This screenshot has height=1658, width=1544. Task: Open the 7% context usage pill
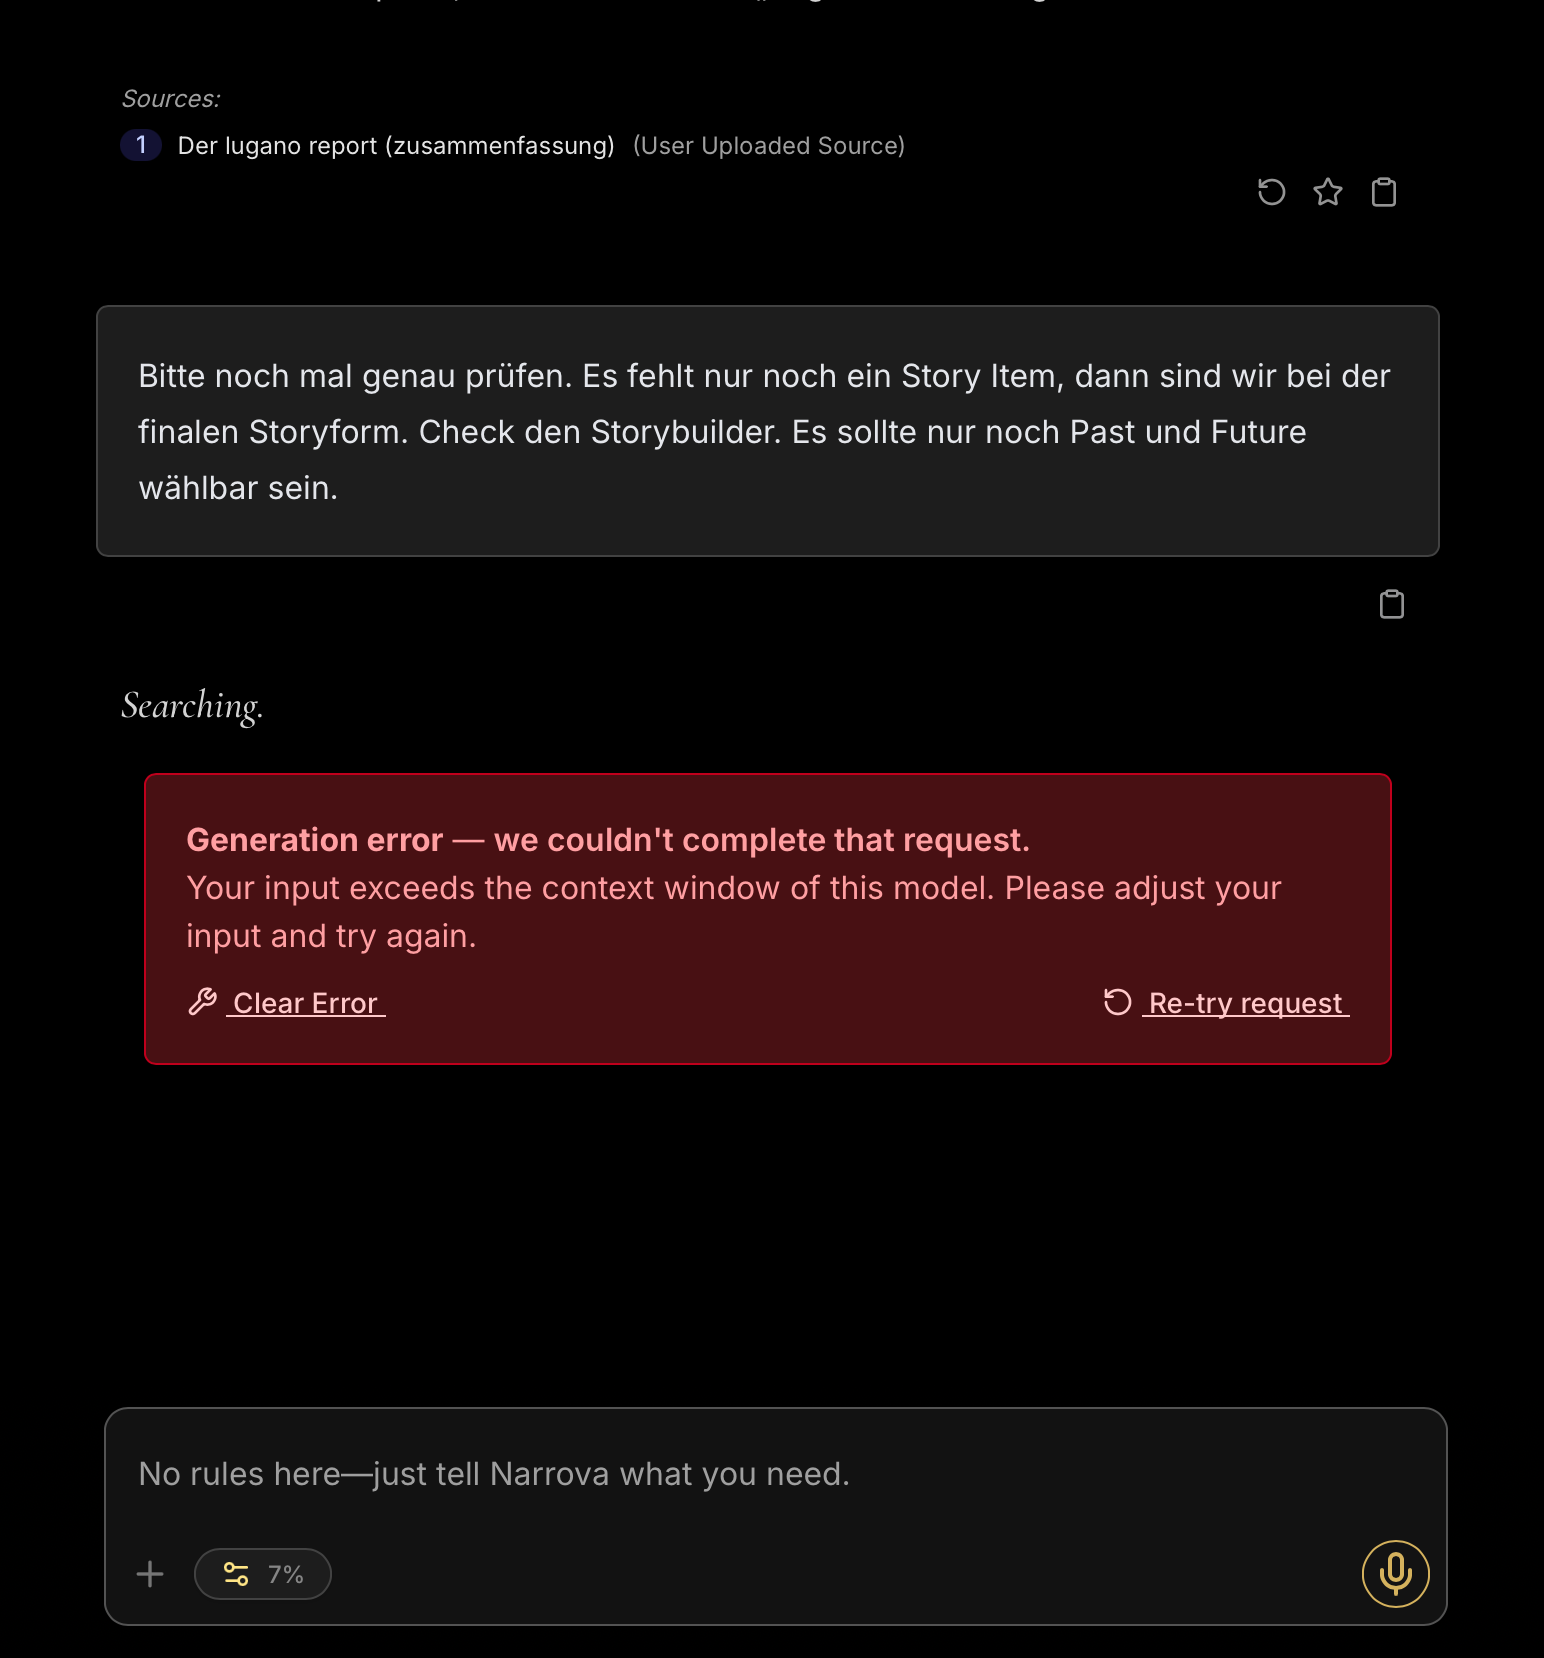pos(263,1574)
